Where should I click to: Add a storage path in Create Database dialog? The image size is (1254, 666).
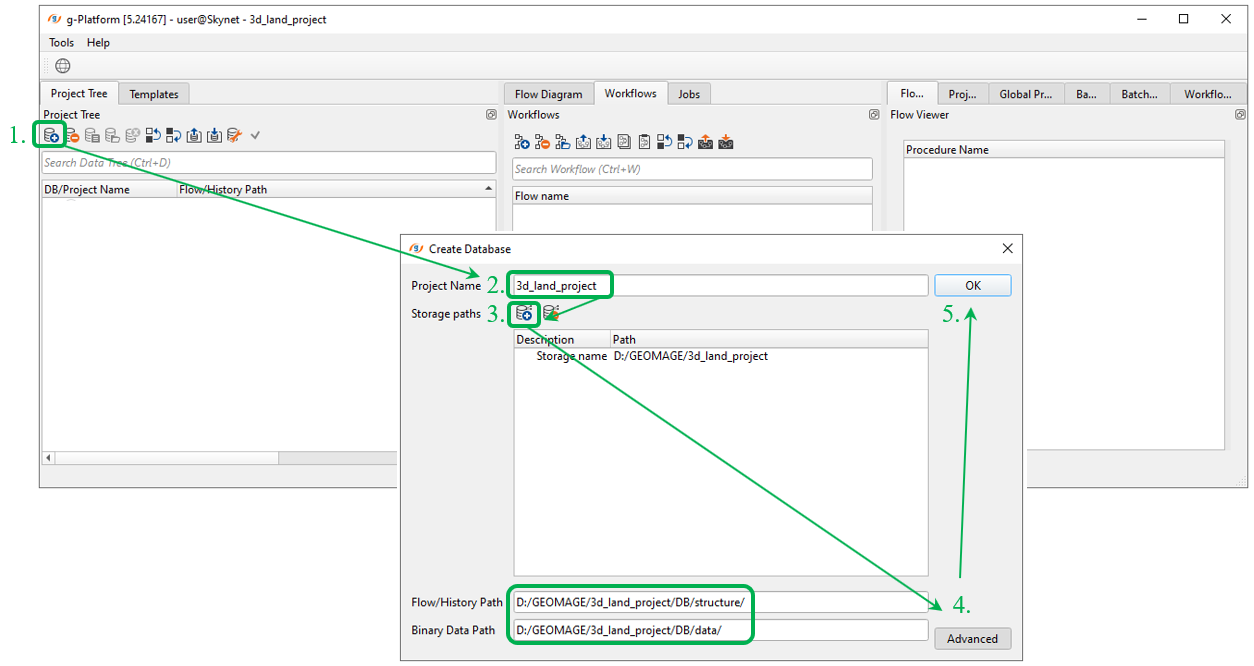click(x=524, y=314)
